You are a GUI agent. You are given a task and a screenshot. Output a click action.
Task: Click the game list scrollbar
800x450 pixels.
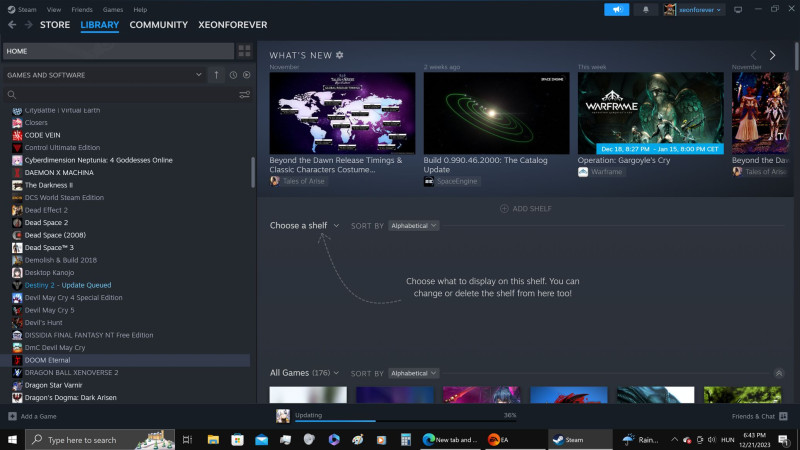point(253,172)
